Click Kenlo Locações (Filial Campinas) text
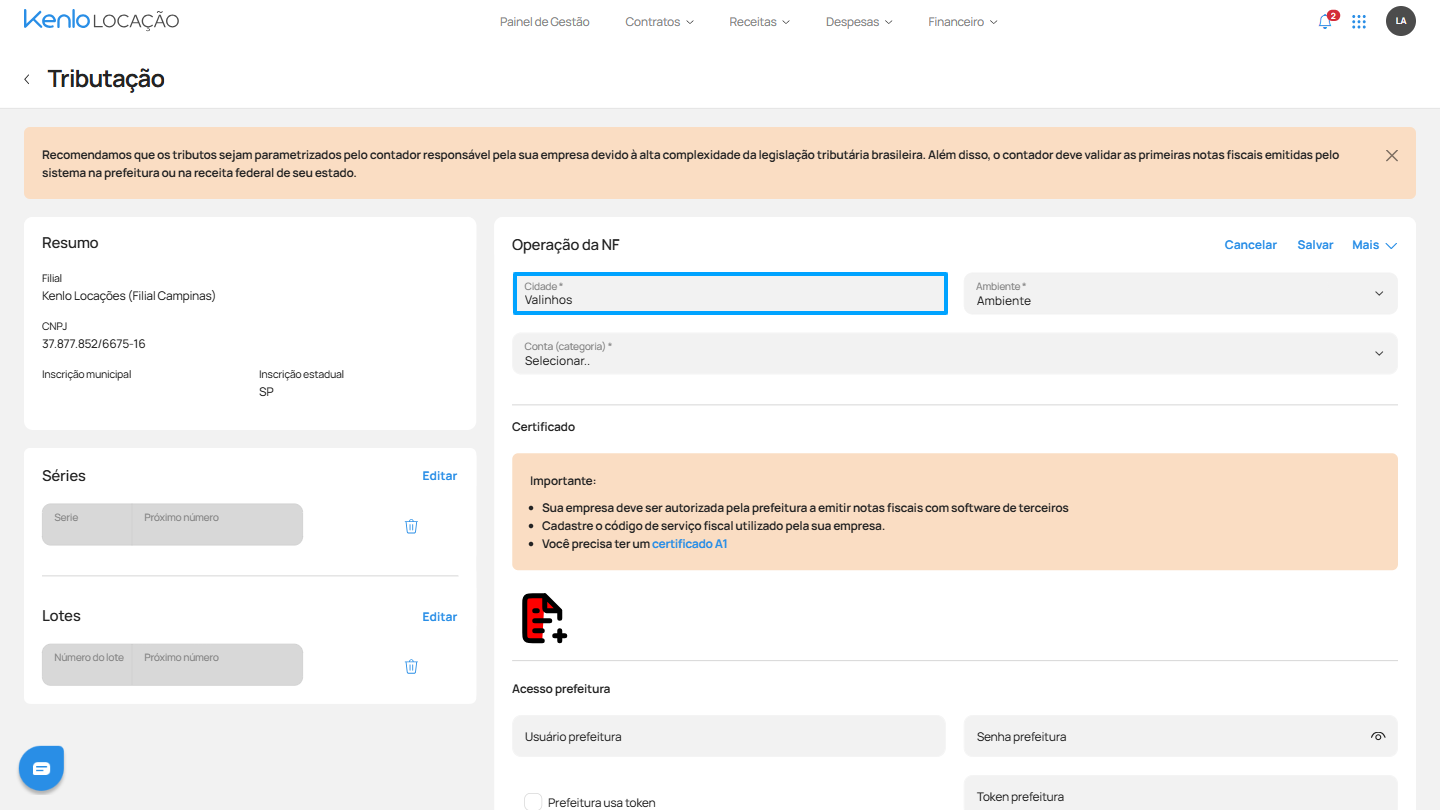 pyautogui.click(x=129, y=296)
